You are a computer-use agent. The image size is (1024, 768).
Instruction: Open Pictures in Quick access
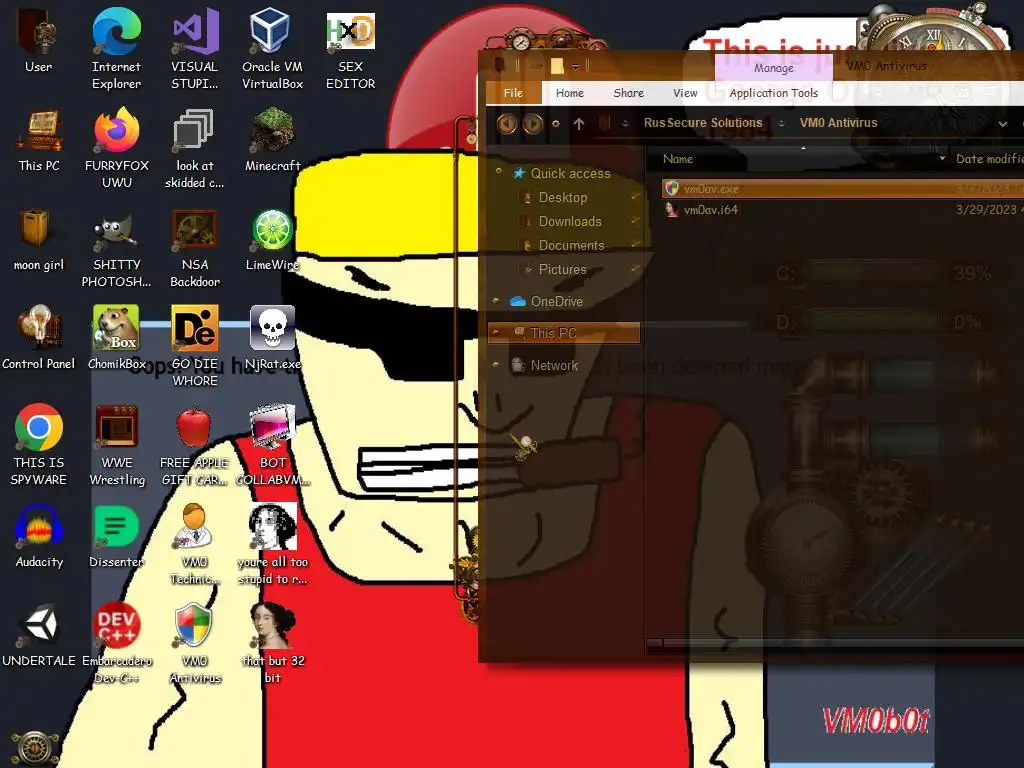[562, 270]
